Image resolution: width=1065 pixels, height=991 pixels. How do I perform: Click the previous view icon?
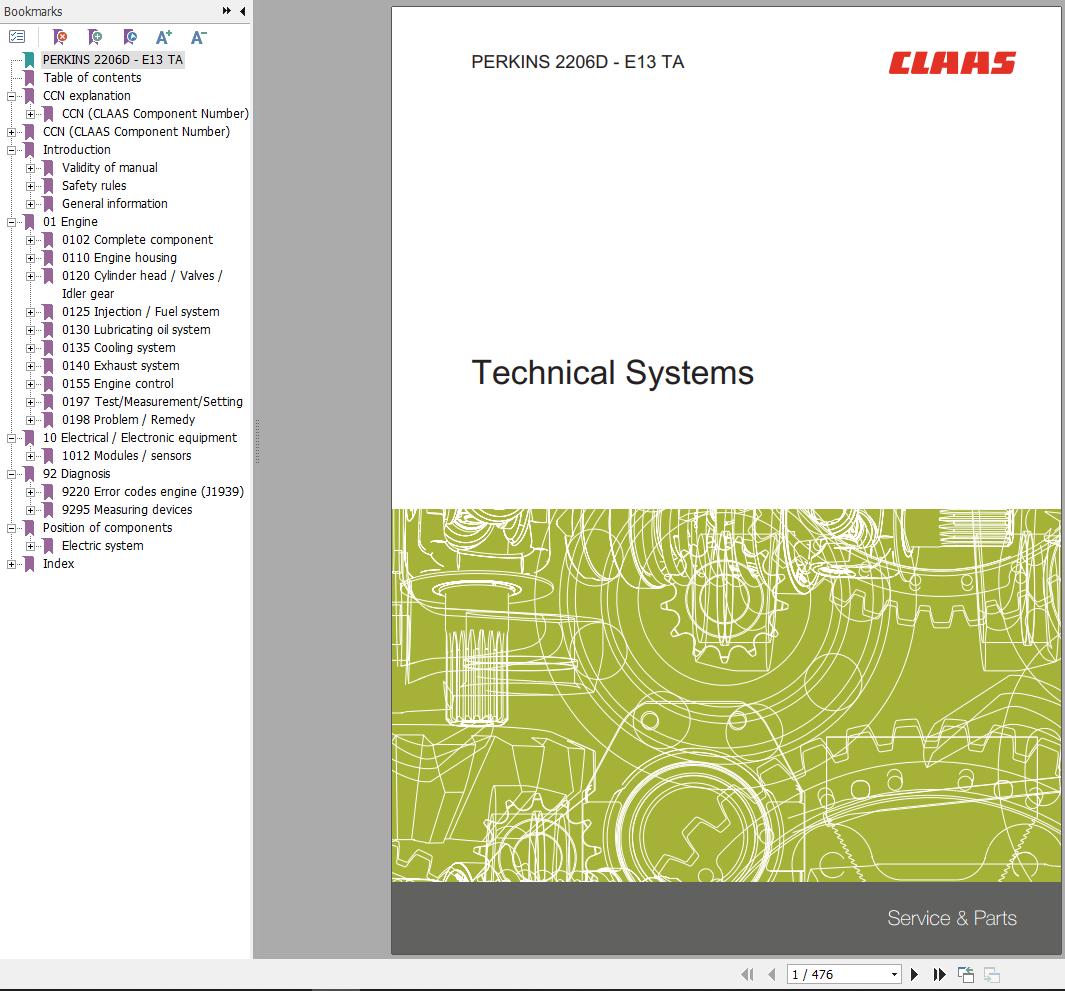tap(966, 974)
